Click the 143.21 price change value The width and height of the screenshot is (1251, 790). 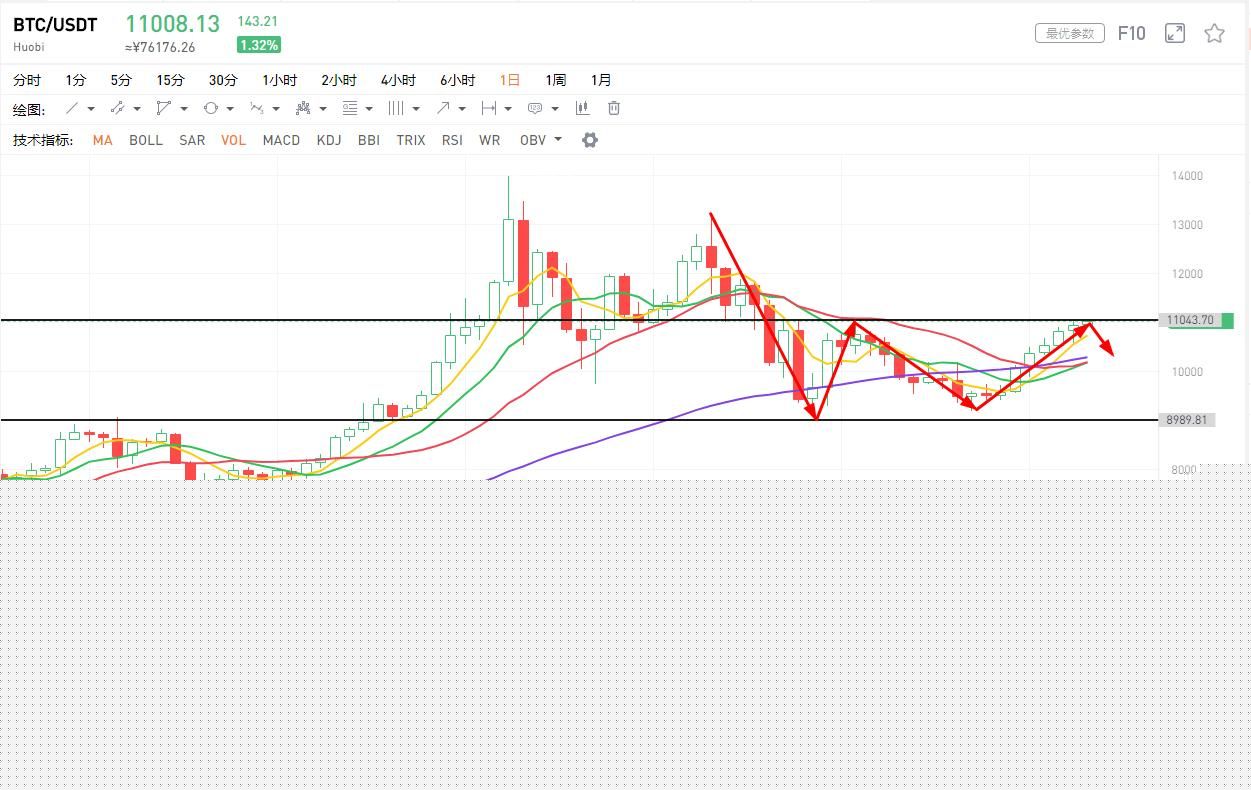coord(258,21)
